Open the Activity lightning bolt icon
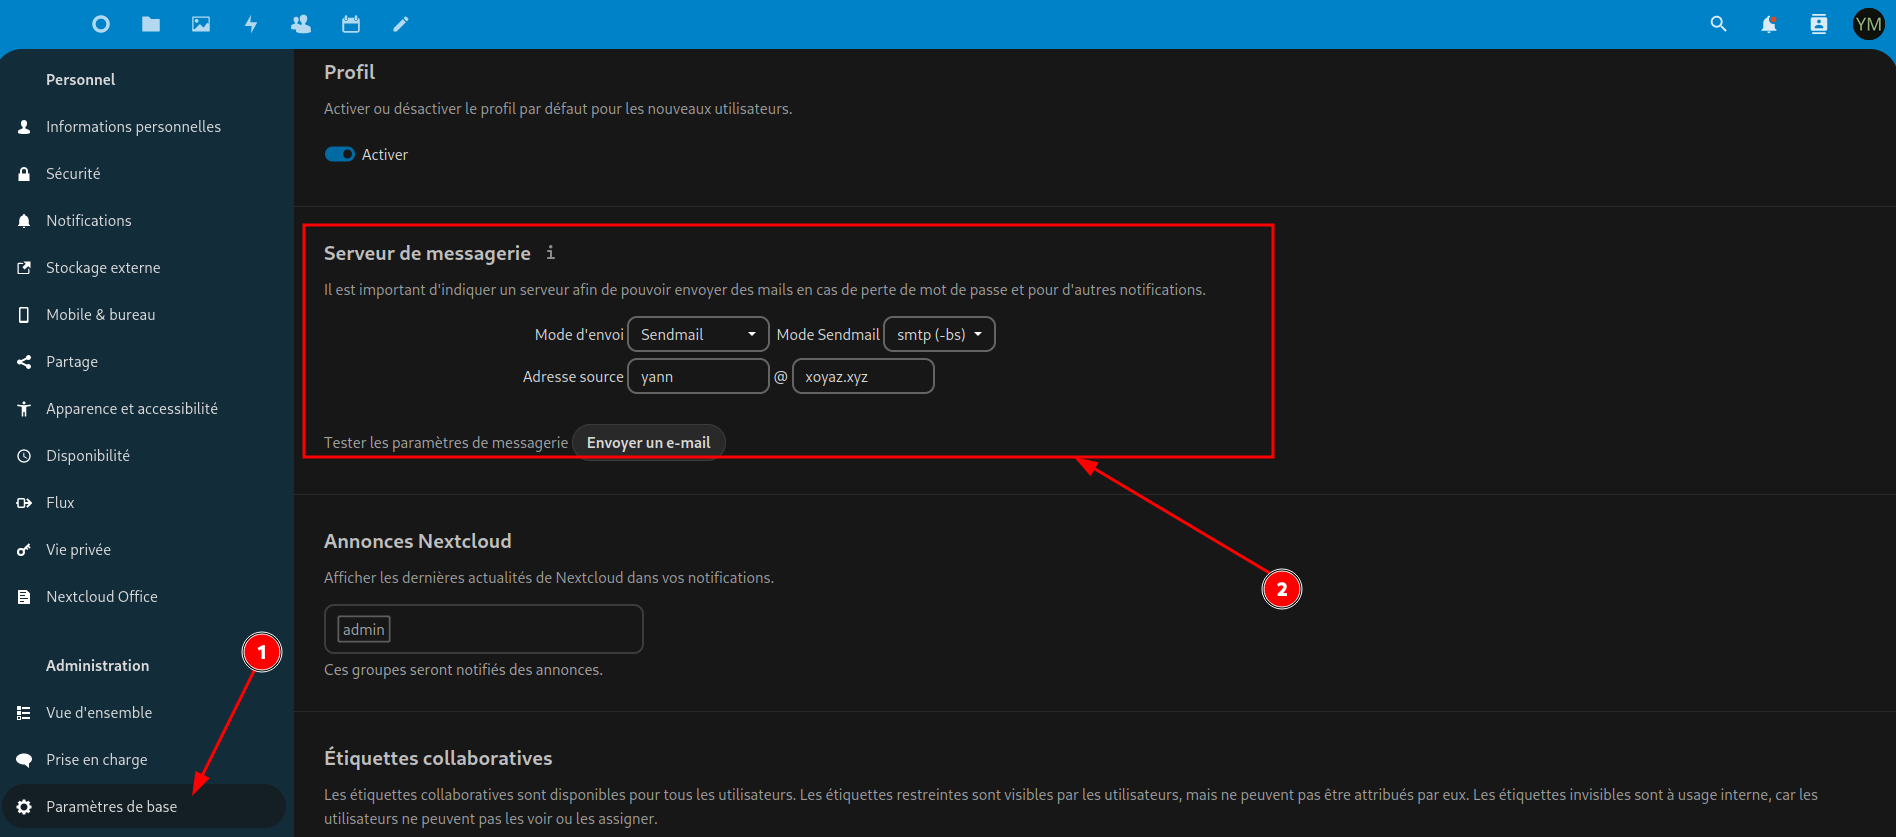The width and height of the screenshot is (1896, 837). point(251,24)
